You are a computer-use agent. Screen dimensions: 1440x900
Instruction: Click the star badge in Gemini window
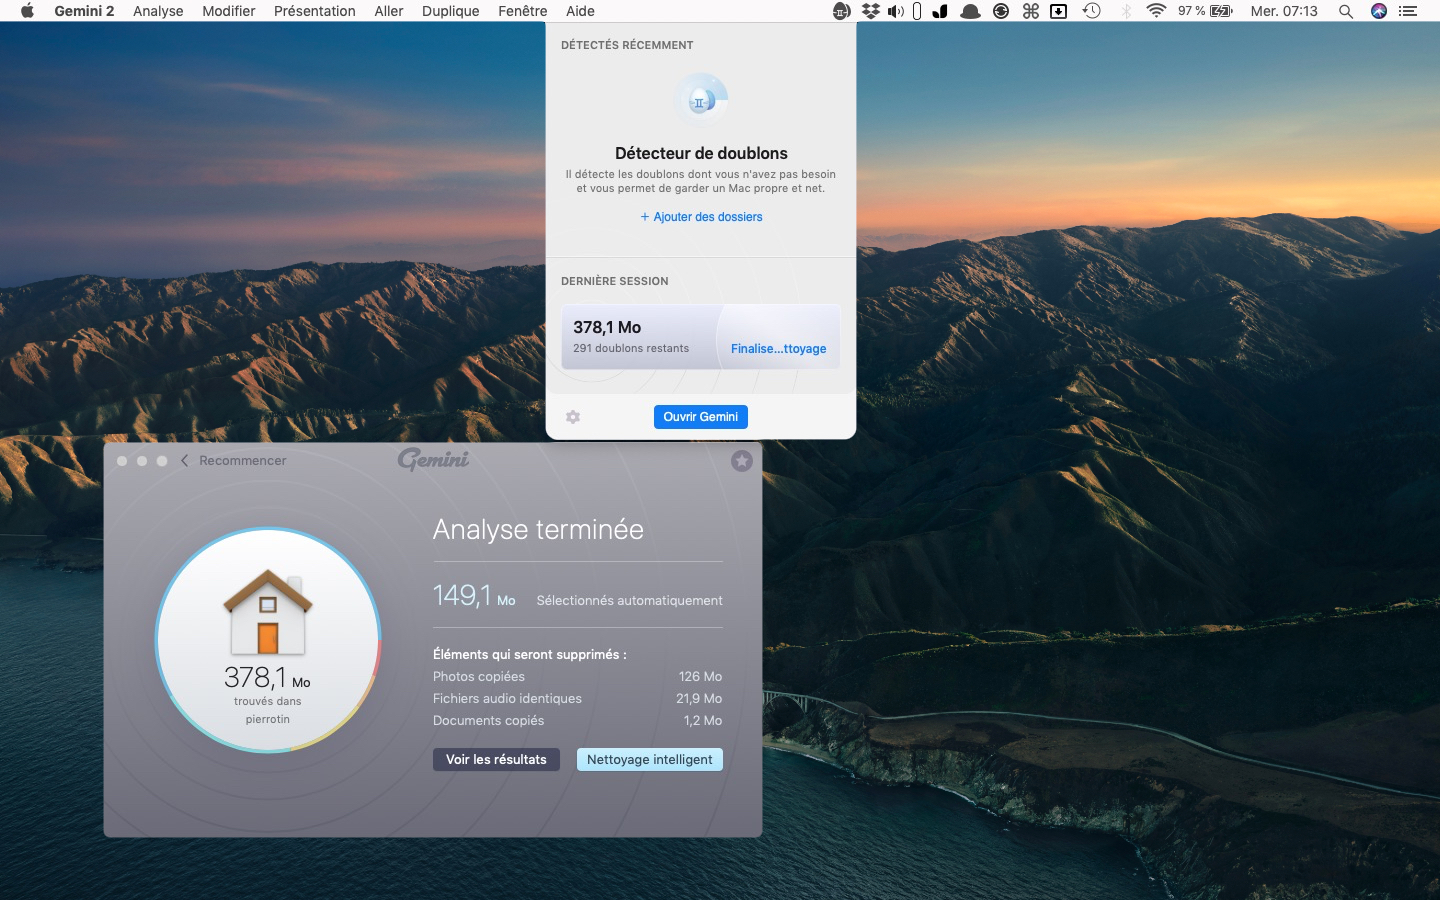click(x=742, y=460)
